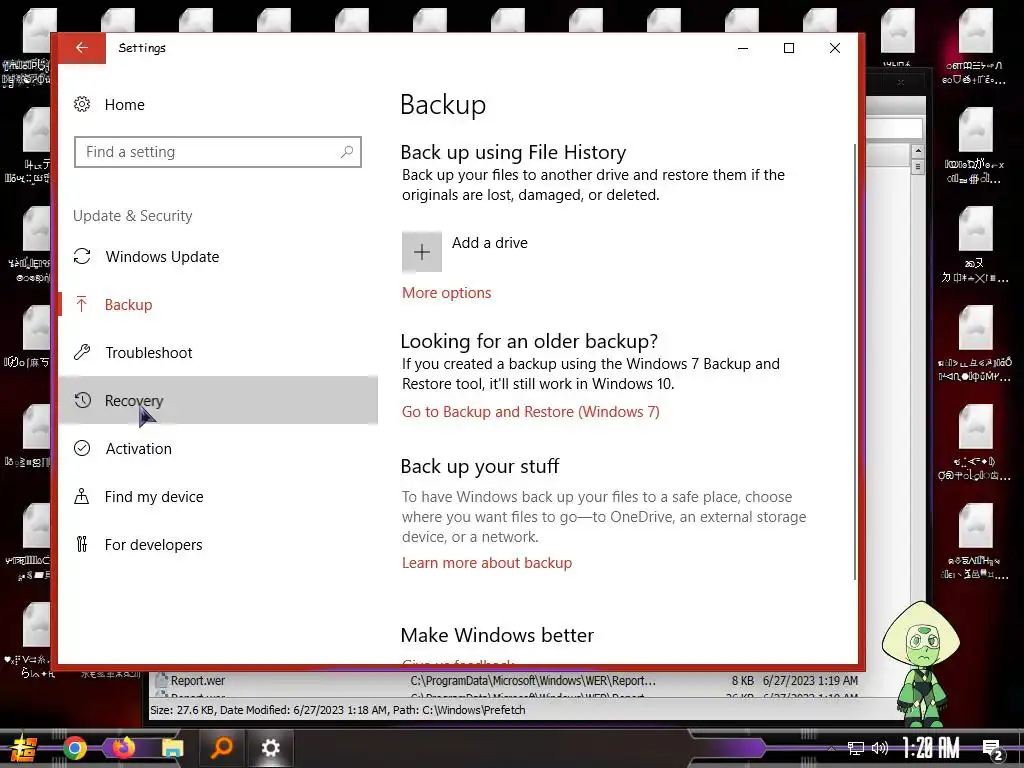The width and height of the screenshot is (1024, 768).
Task: Click the search magnifier in settings box
Action: coord(347,152)
